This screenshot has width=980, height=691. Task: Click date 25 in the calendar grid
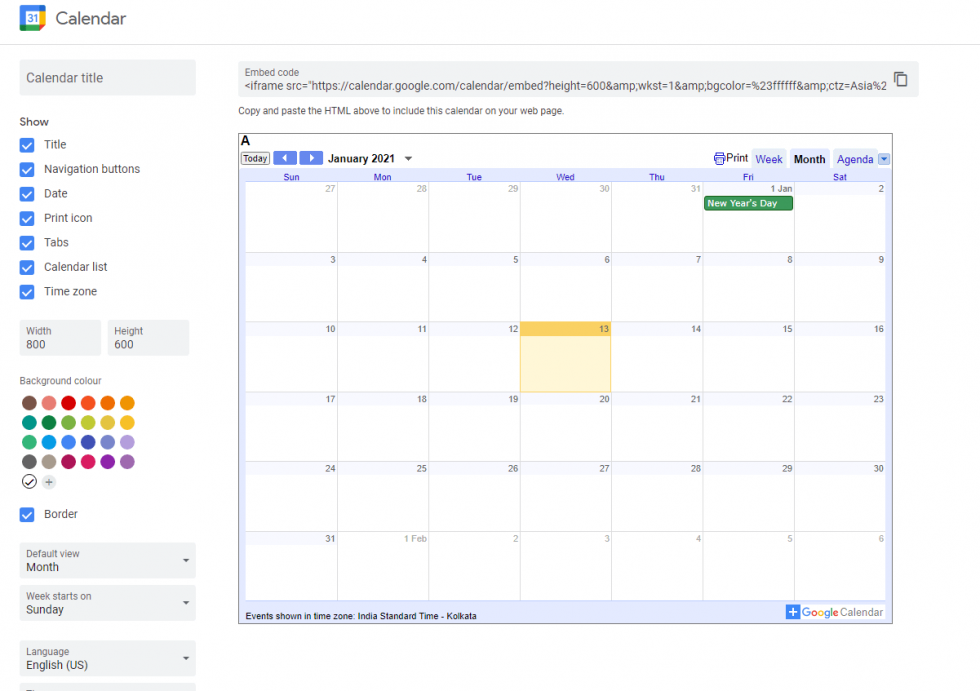pos(382,496)
